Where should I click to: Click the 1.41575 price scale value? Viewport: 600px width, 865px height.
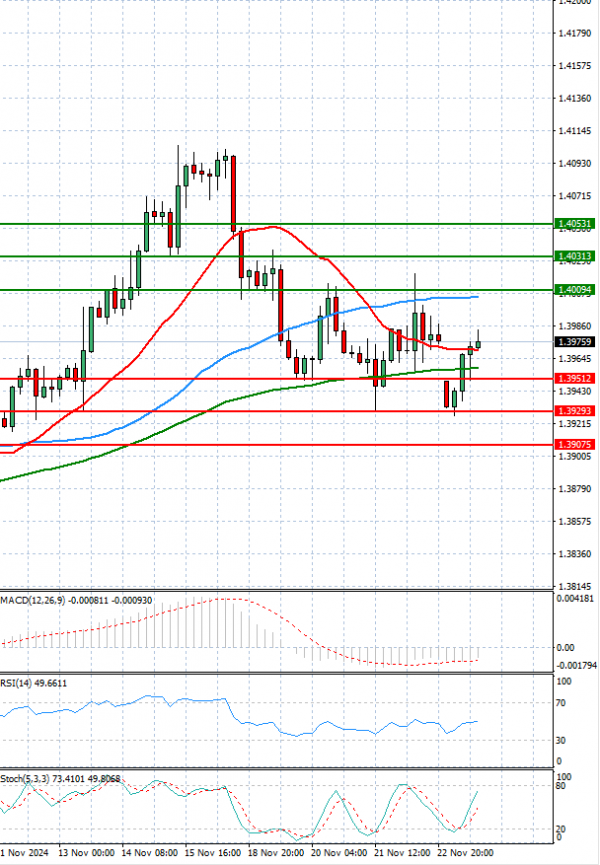click(575, 66)
